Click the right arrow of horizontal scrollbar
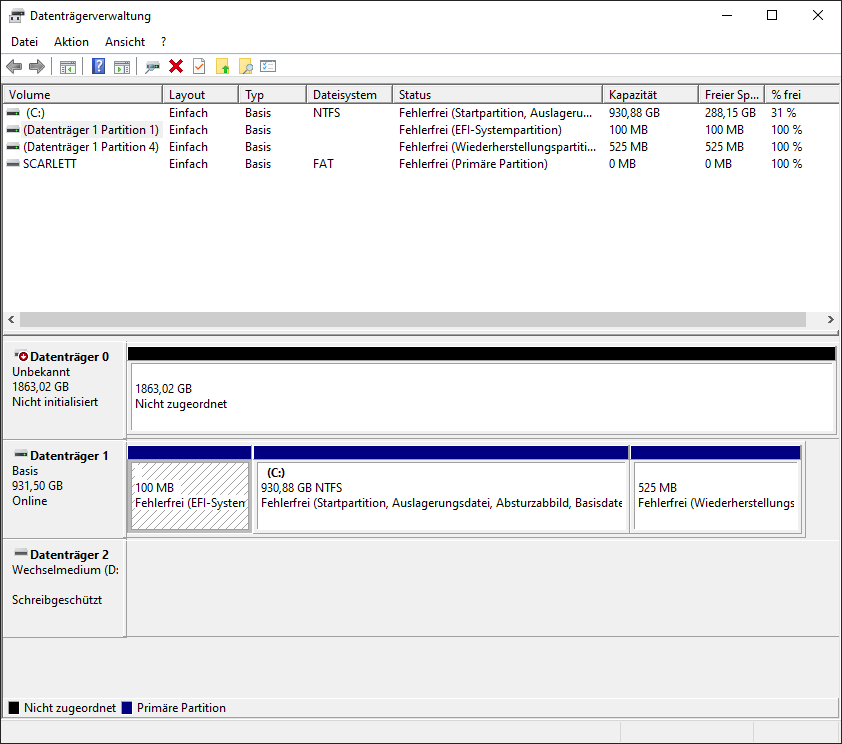Screen dimensions: 842x744 830,319
